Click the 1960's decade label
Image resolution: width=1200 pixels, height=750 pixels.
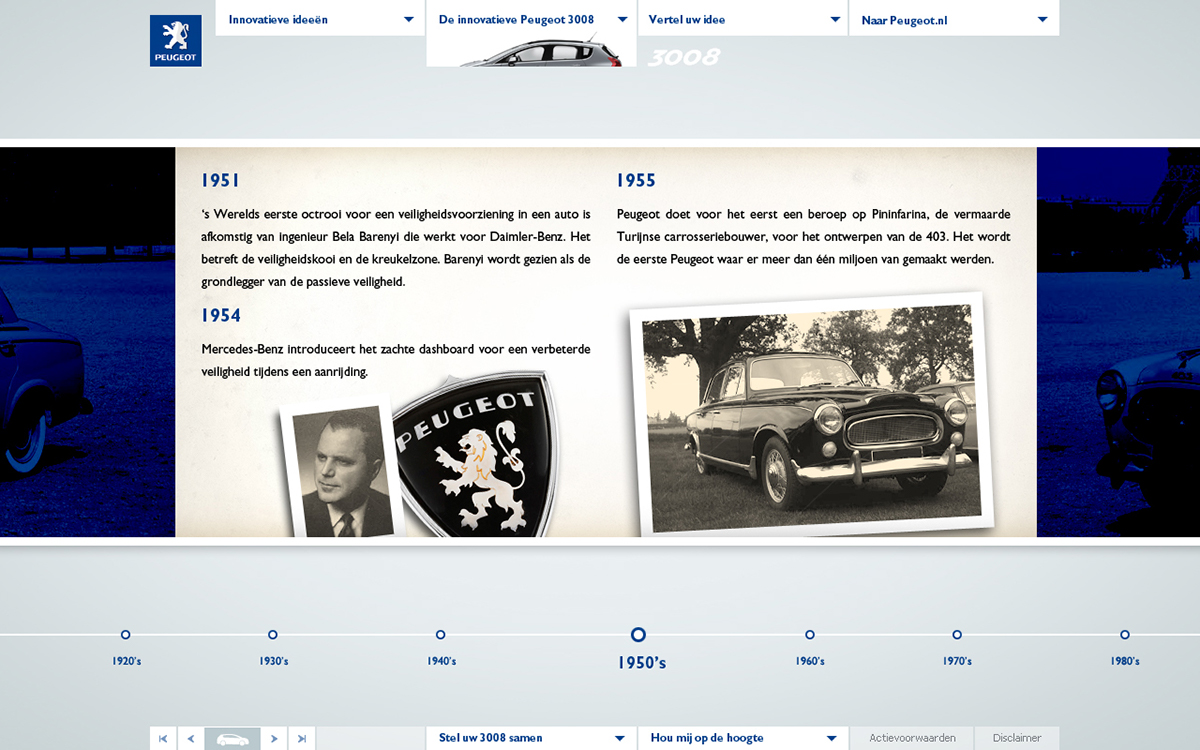pyautogui.click(x=810, y=661)
